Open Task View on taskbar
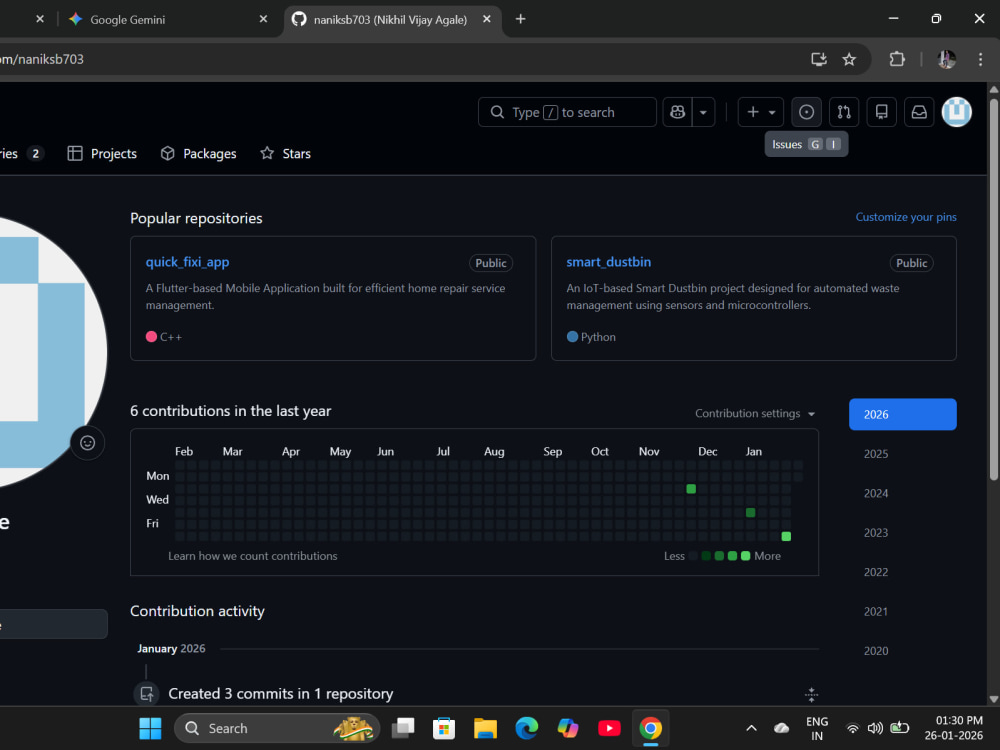The image size is (1000, 750). tap(403, 728)
